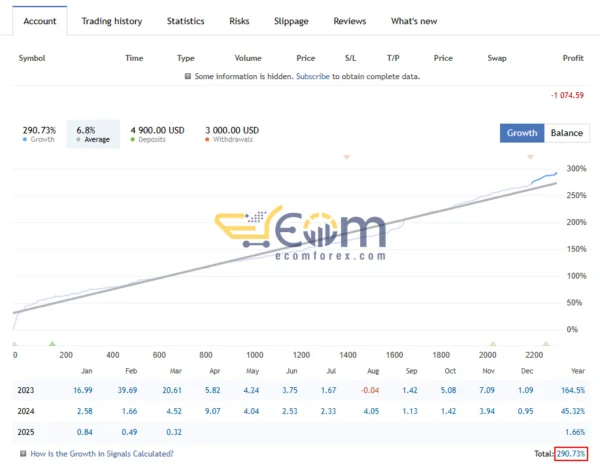Switch to the Statistics tab

[185, 21]
